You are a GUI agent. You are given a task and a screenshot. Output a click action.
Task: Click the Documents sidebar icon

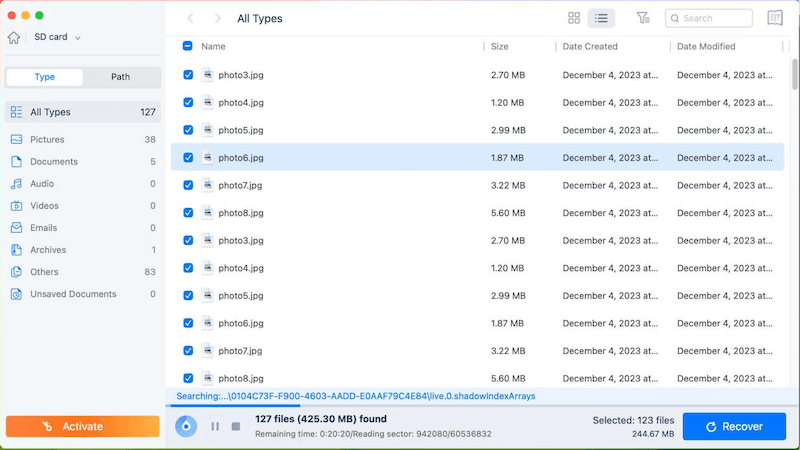[16, 162]
